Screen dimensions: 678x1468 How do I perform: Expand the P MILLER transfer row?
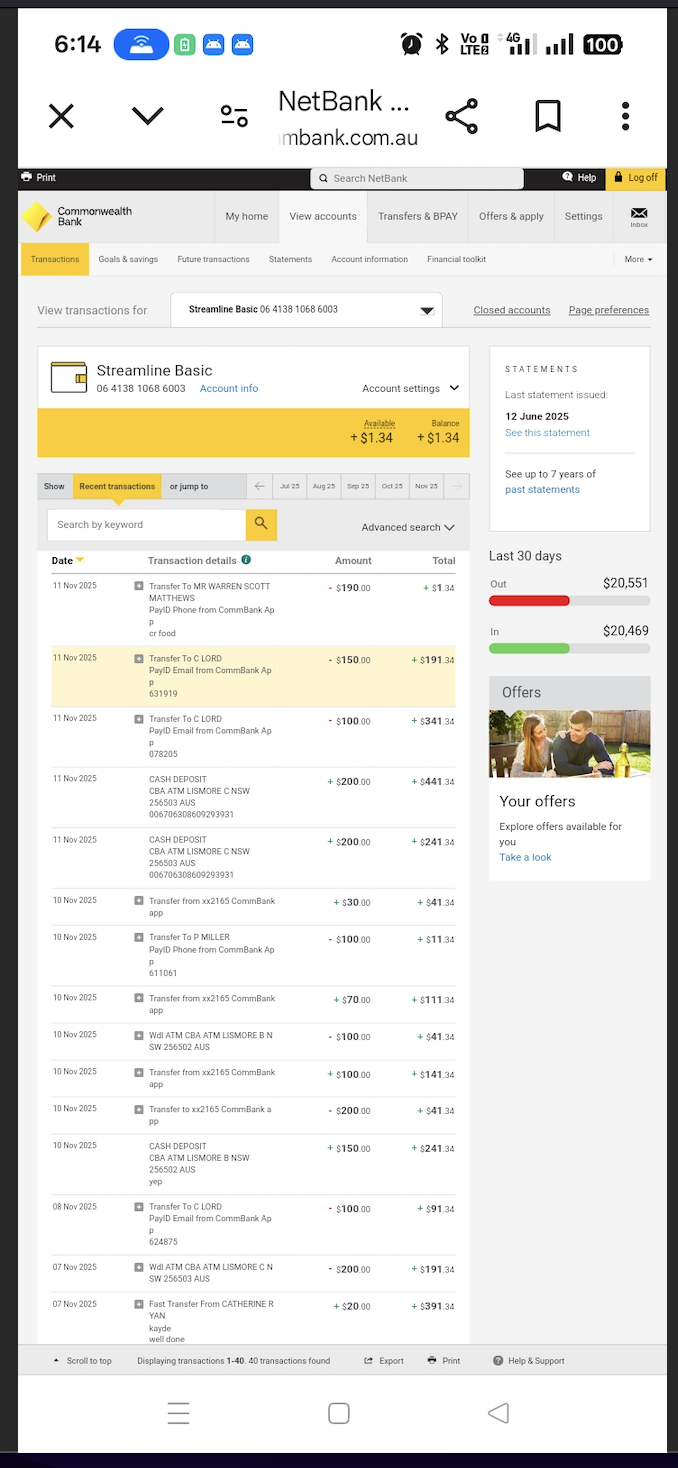139,937
